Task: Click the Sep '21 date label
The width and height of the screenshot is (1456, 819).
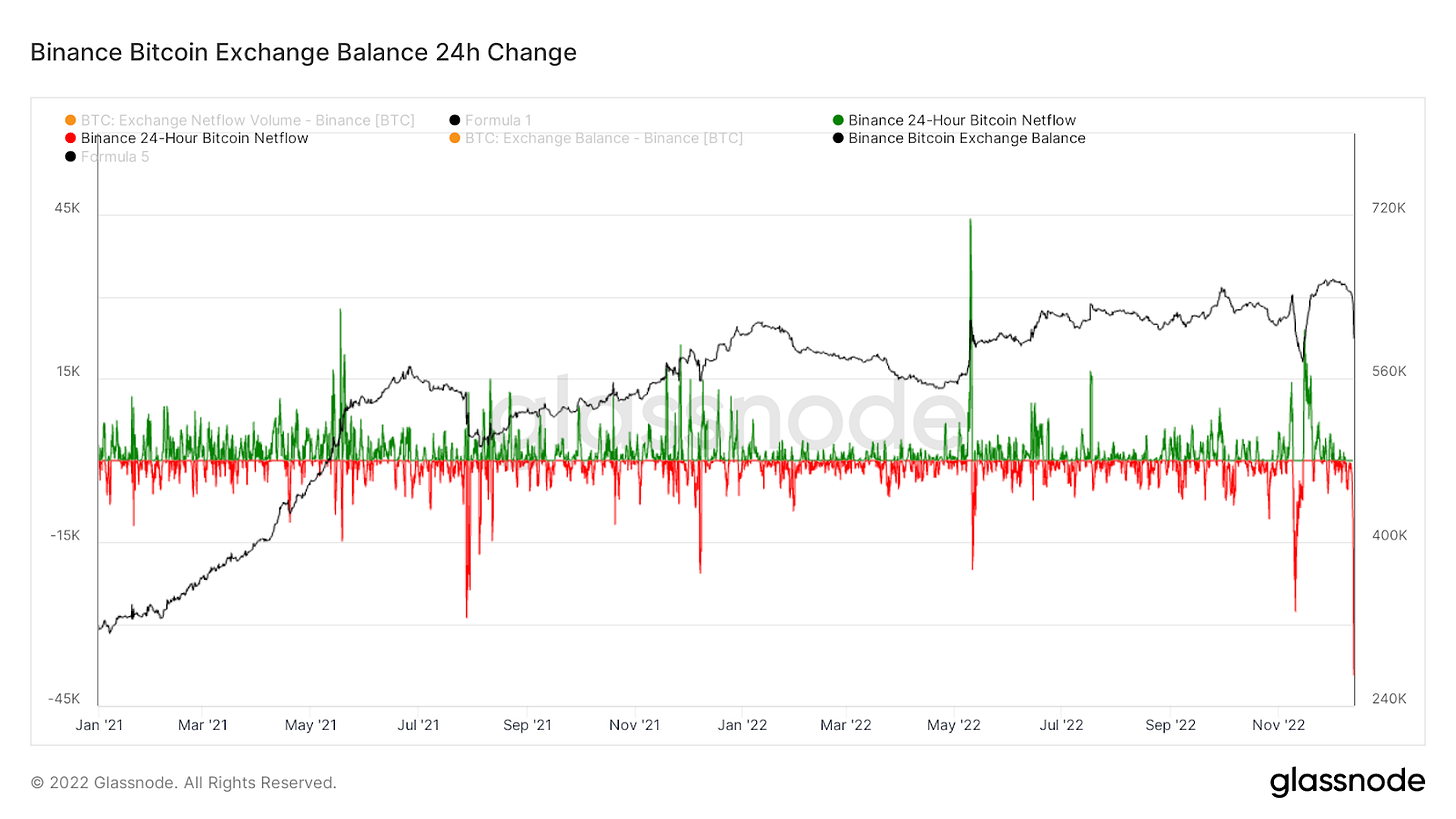Action: 527,725
